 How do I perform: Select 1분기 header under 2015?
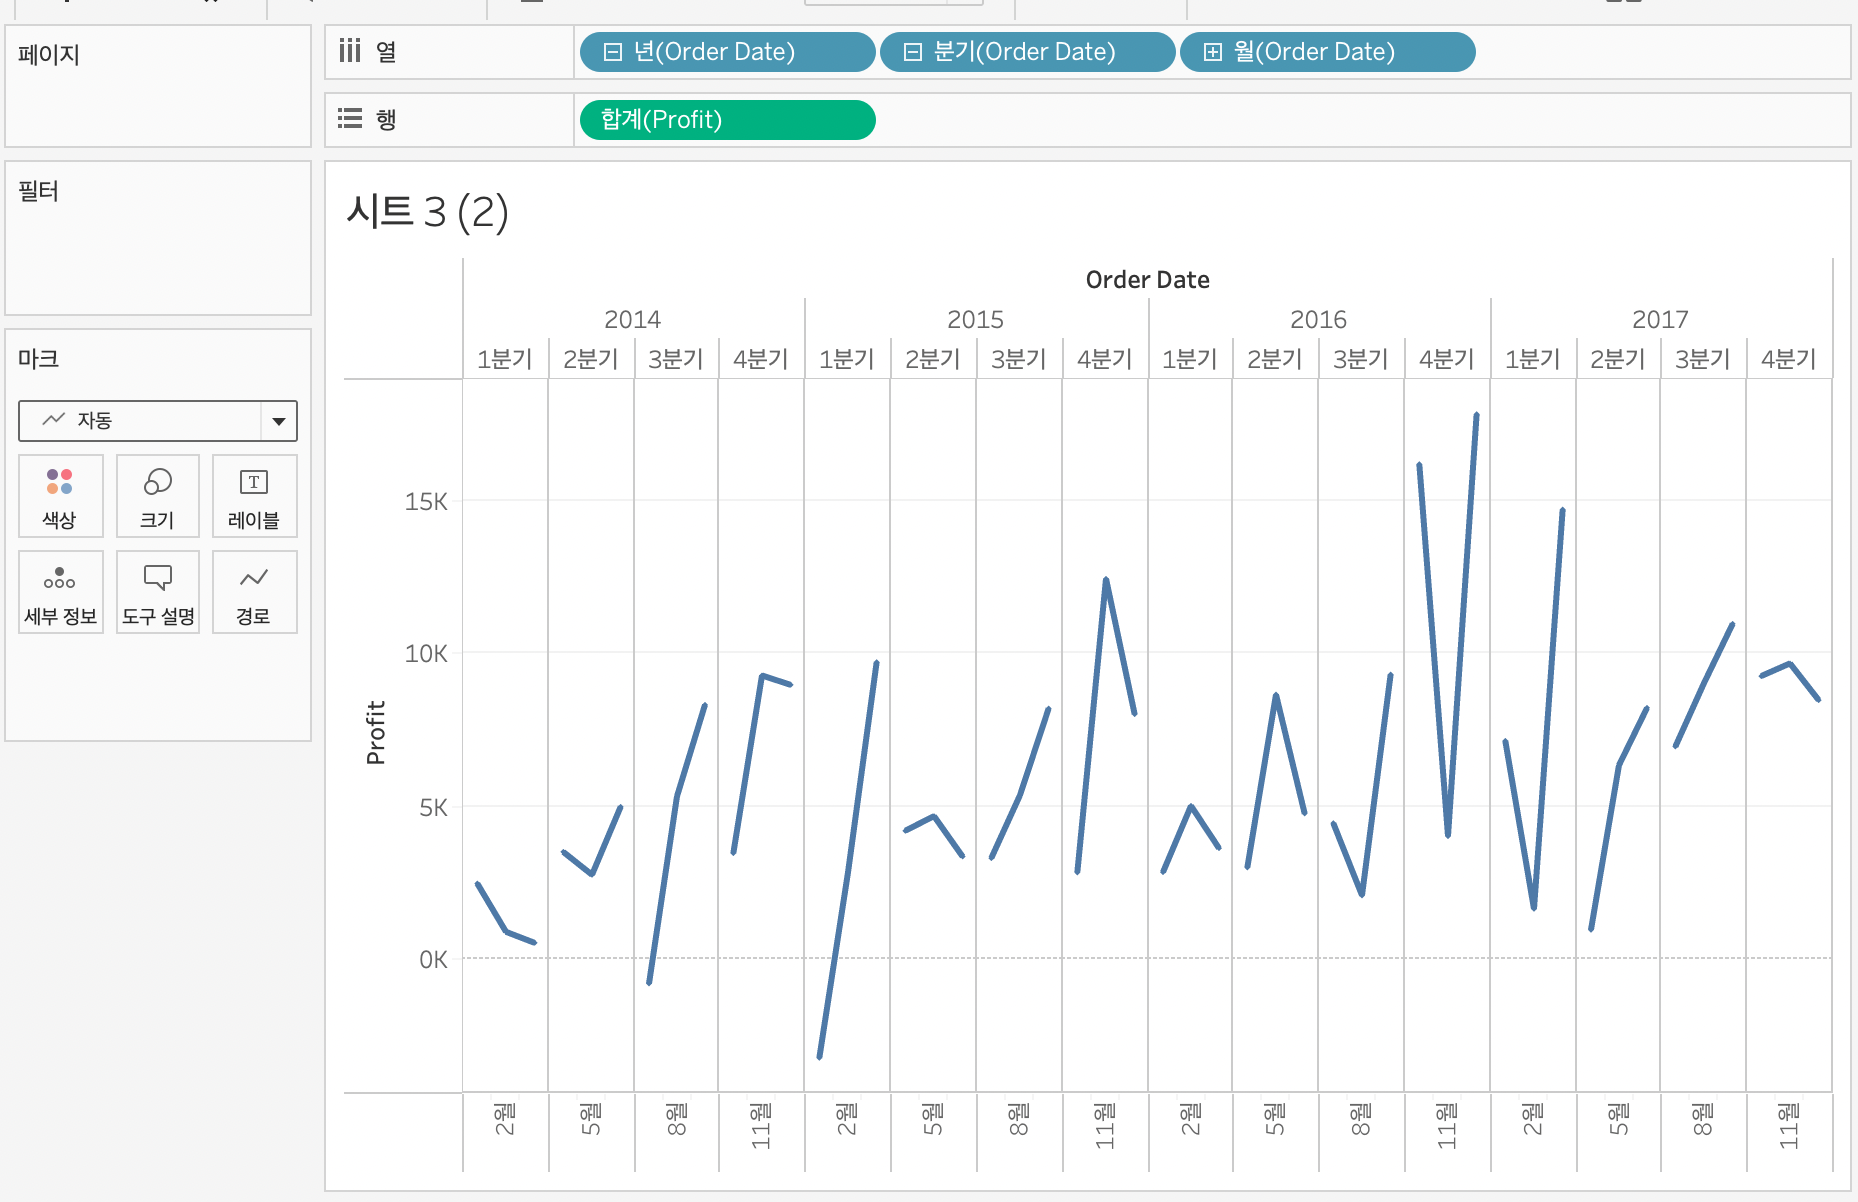pos(847,359)
